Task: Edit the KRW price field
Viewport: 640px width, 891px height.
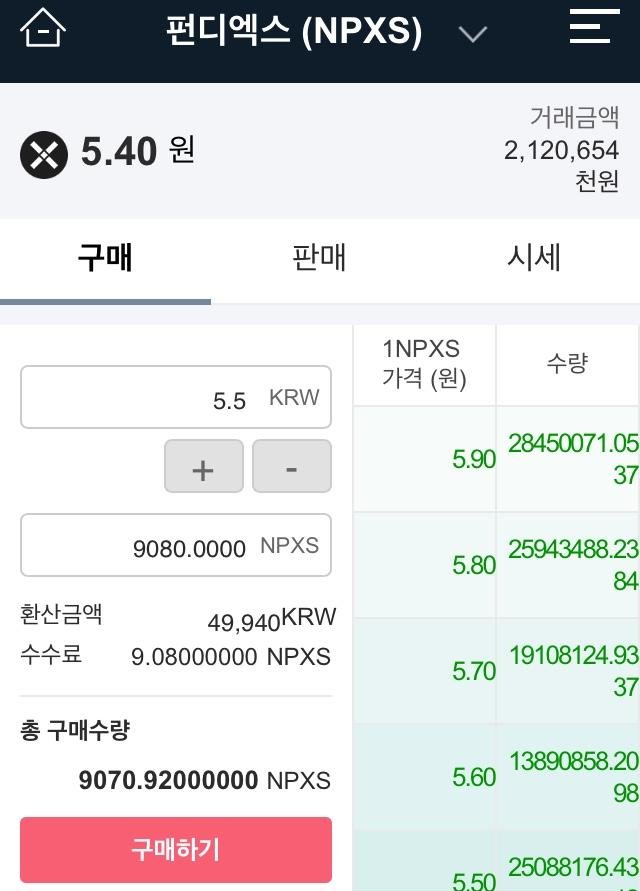Action: click(x=176, y=397)
